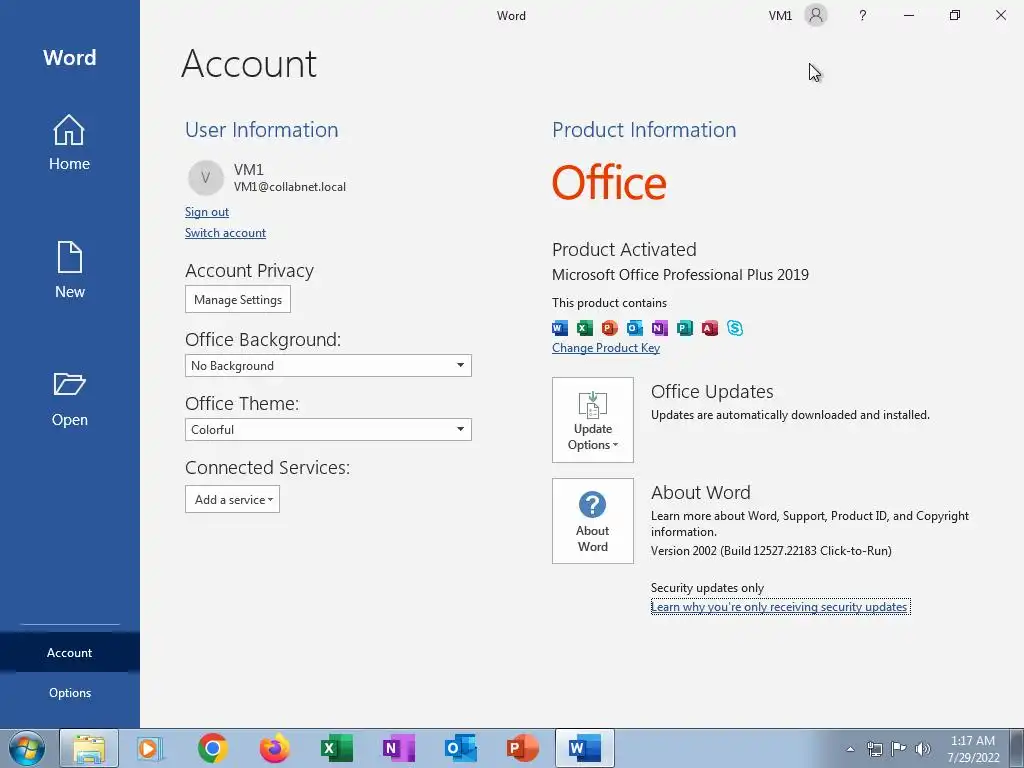Click the Switch account link
This screenshot has height=768, width=1024.
(225, 232)
